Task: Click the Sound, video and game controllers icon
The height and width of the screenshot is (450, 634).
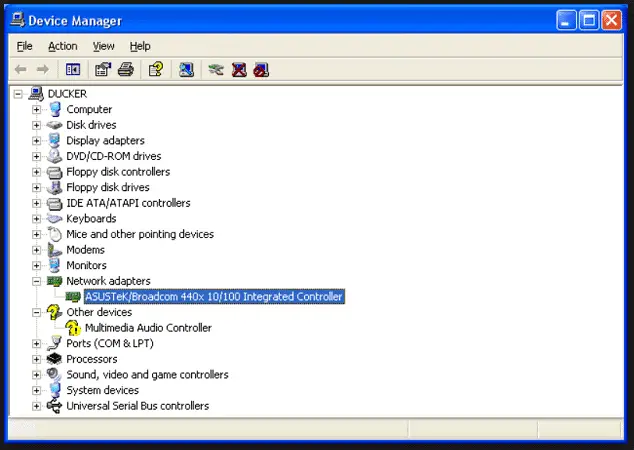Action: click(x=54, y=374)
